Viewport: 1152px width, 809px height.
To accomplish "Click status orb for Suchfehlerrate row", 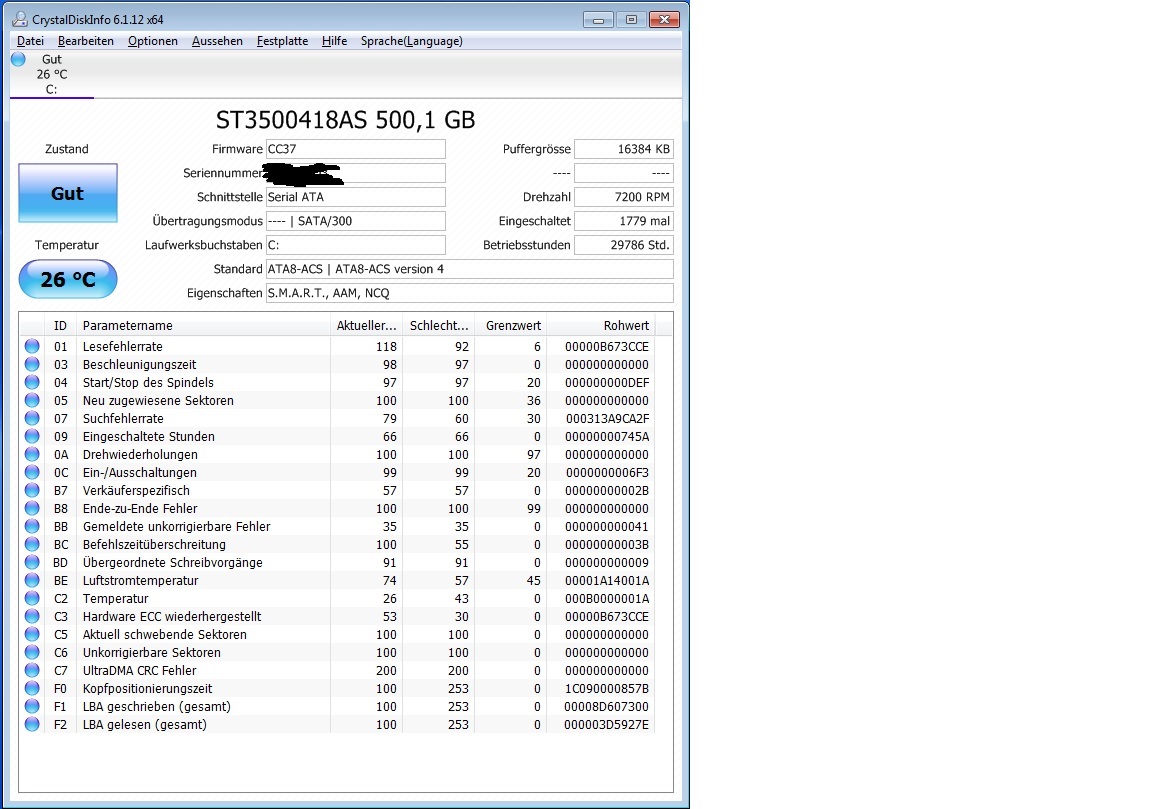I will tap(32, 418).
